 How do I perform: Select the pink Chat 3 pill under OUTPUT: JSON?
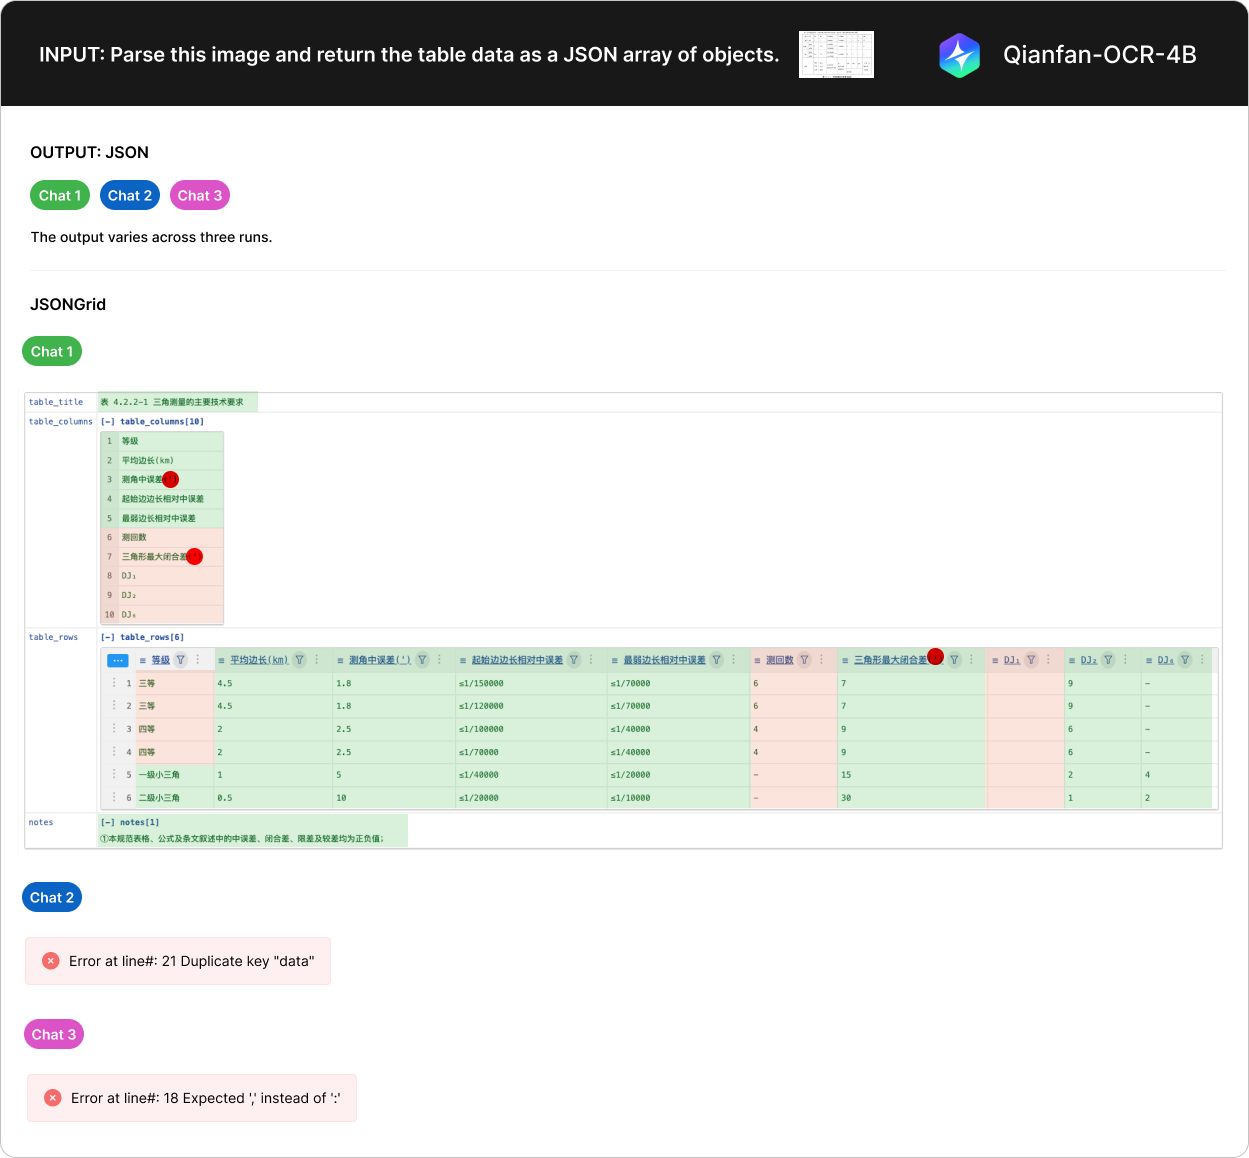pyautogui.click(x=200, y=196)
